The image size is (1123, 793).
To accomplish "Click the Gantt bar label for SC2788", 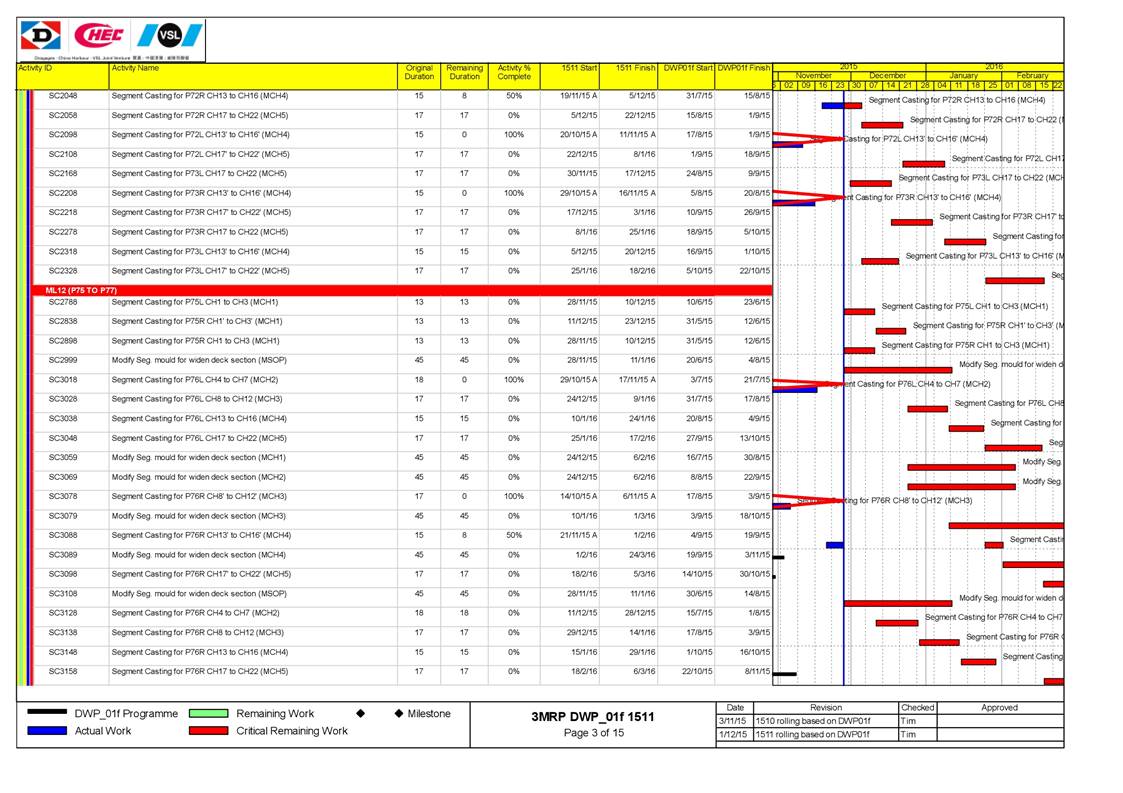I will click(x=965, y=307).
